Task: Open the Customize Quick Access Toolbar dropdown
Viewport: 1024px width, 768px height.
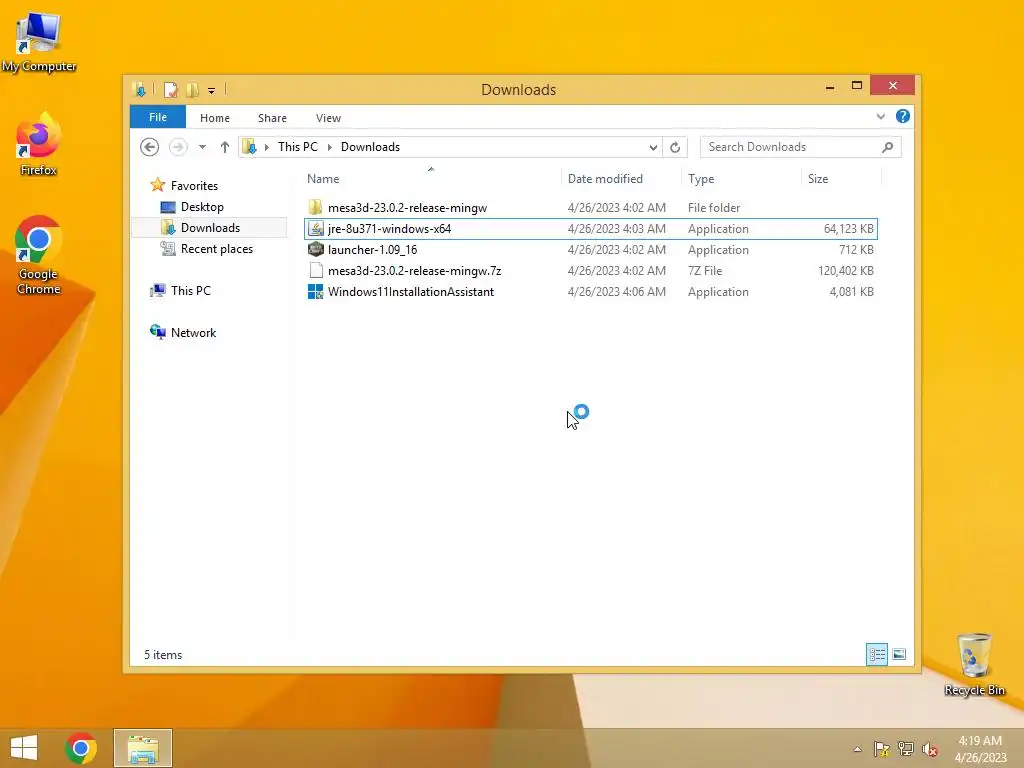Action: coord(212,91)
